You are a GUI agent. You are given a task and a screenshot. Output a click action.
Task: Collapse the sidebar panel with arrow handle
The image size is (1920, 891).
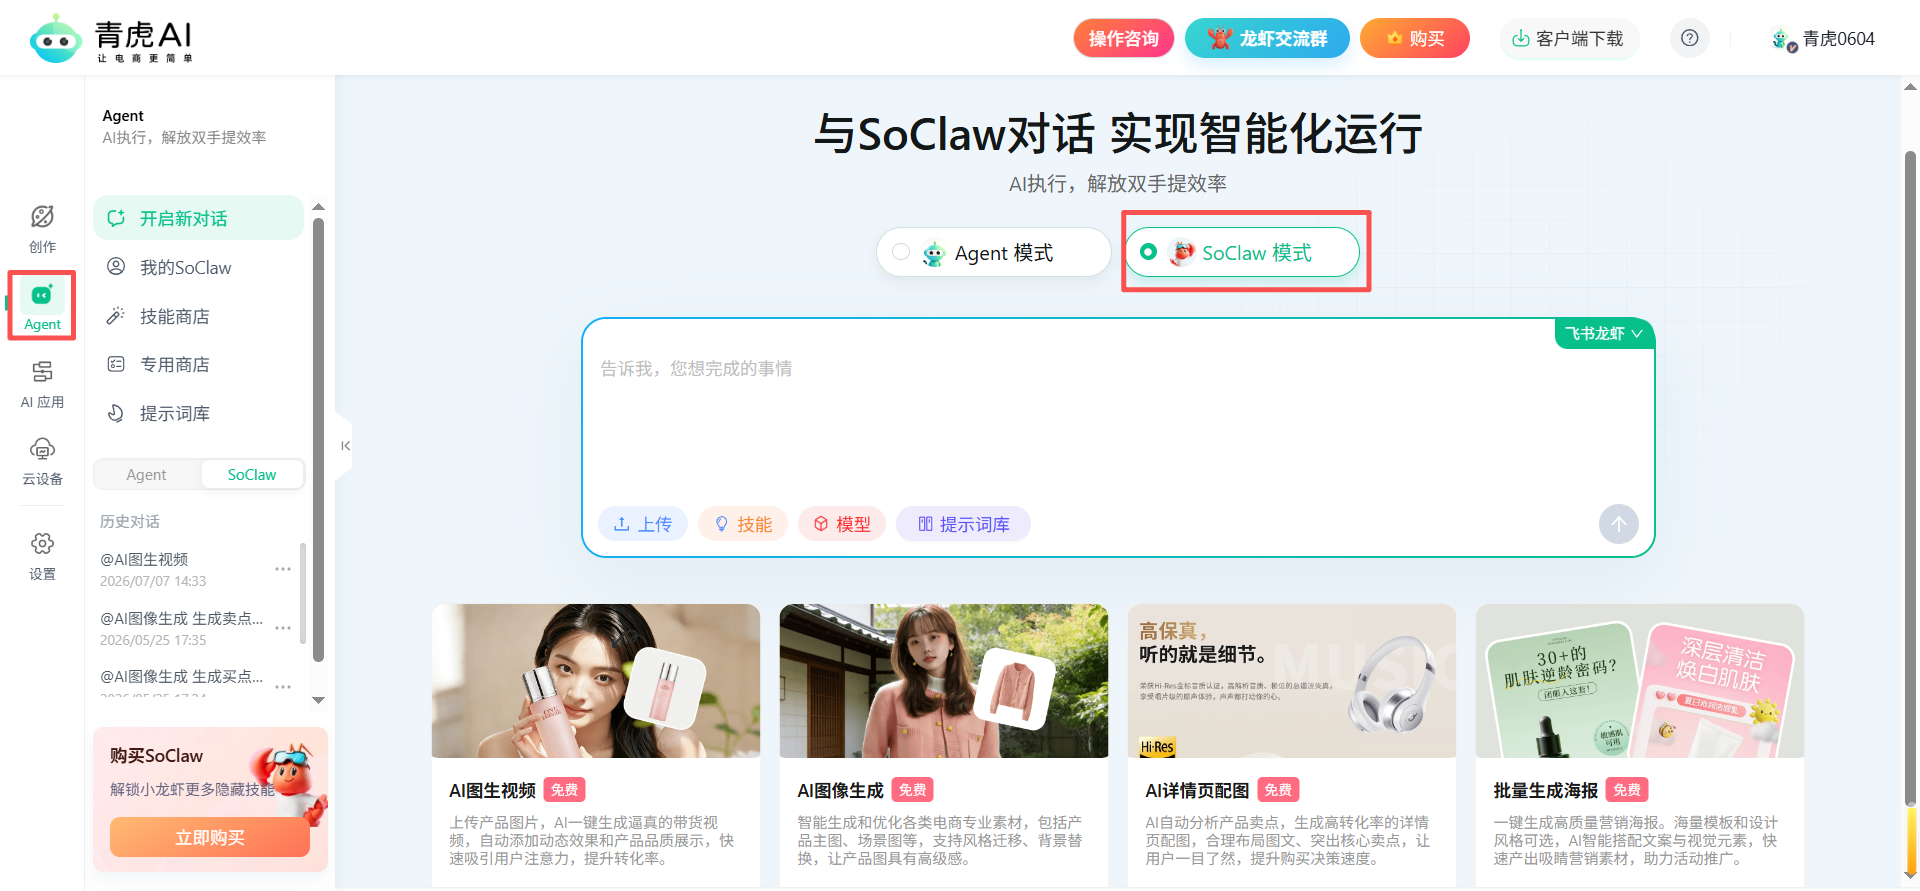point(345,446)
